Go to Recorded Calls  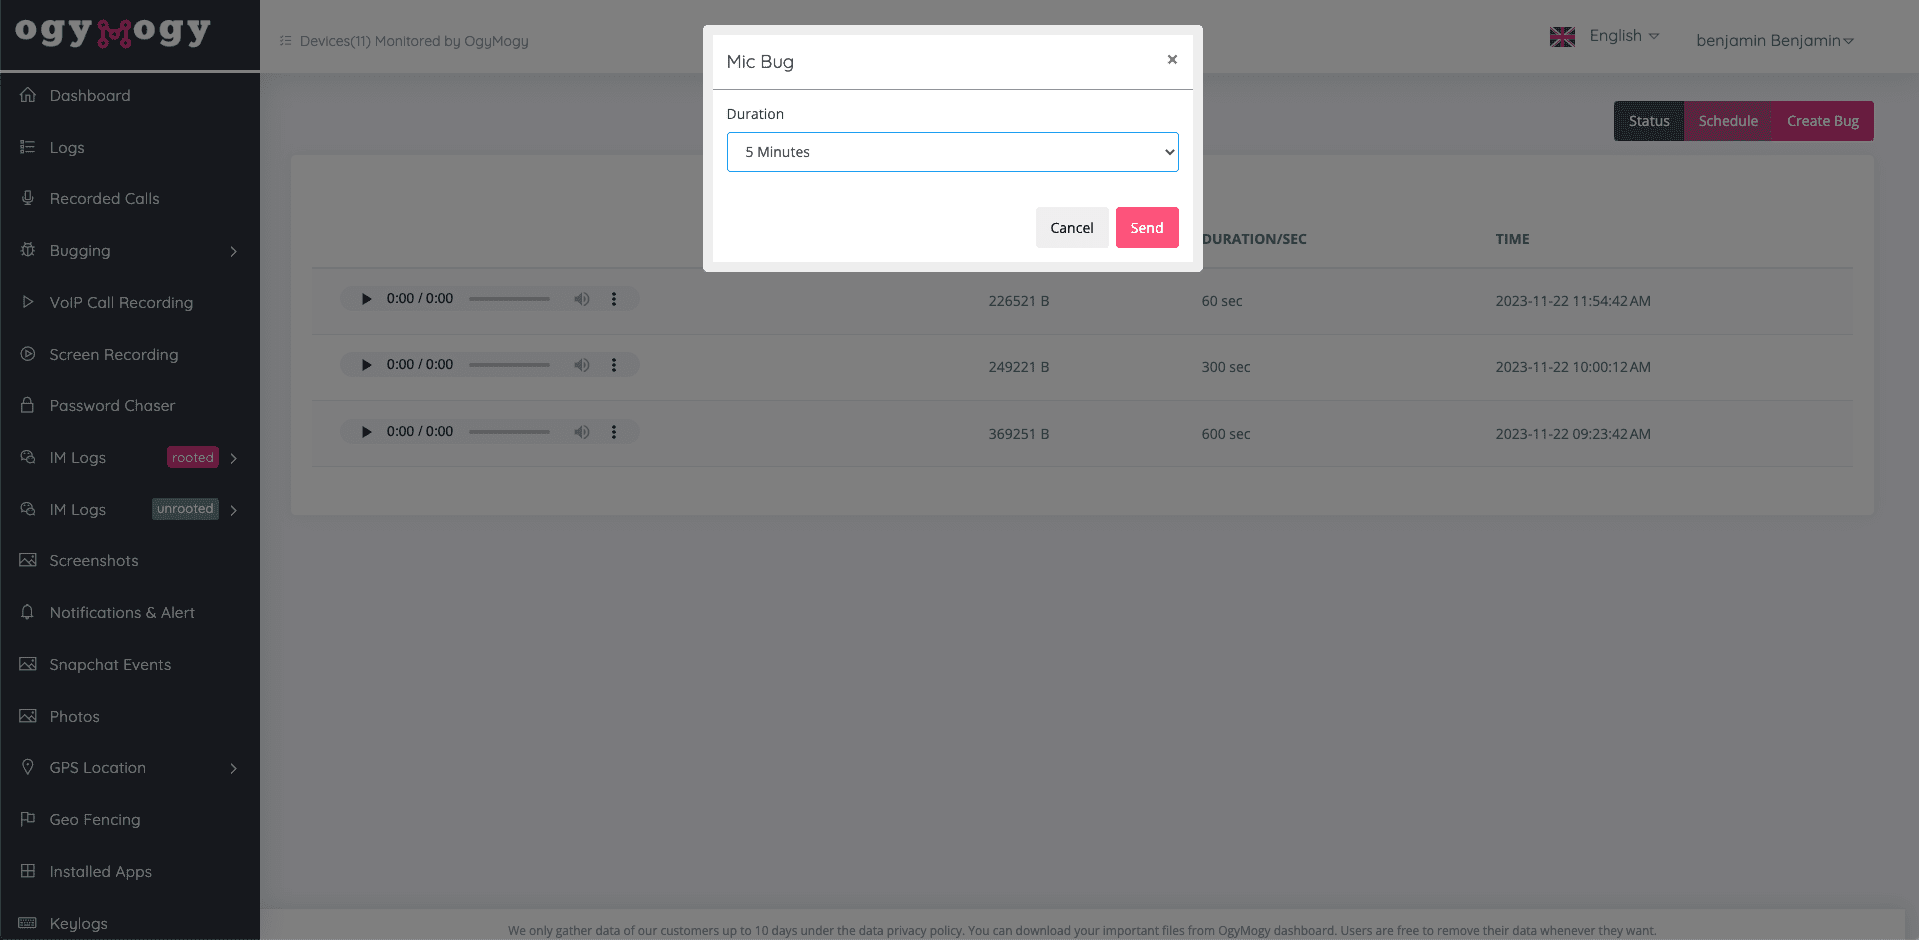coord(105,198)
